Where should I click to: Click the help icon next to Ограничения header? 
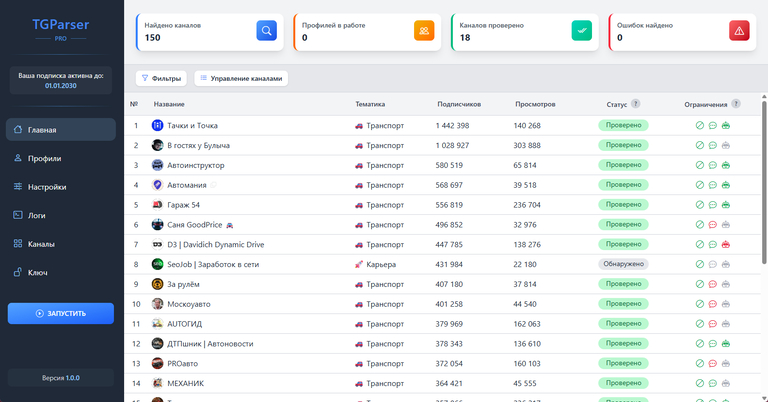coord(736,104)
